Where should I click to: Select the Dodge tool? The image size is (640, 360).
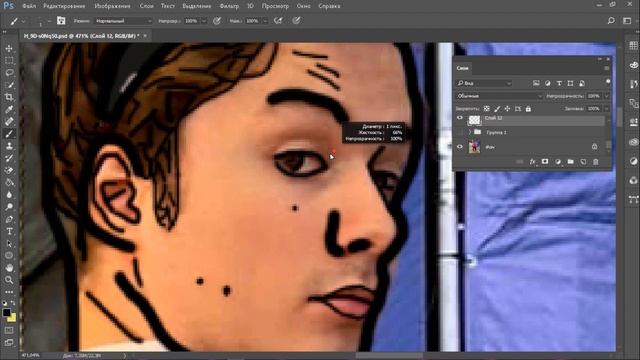[x=9, y=207]
